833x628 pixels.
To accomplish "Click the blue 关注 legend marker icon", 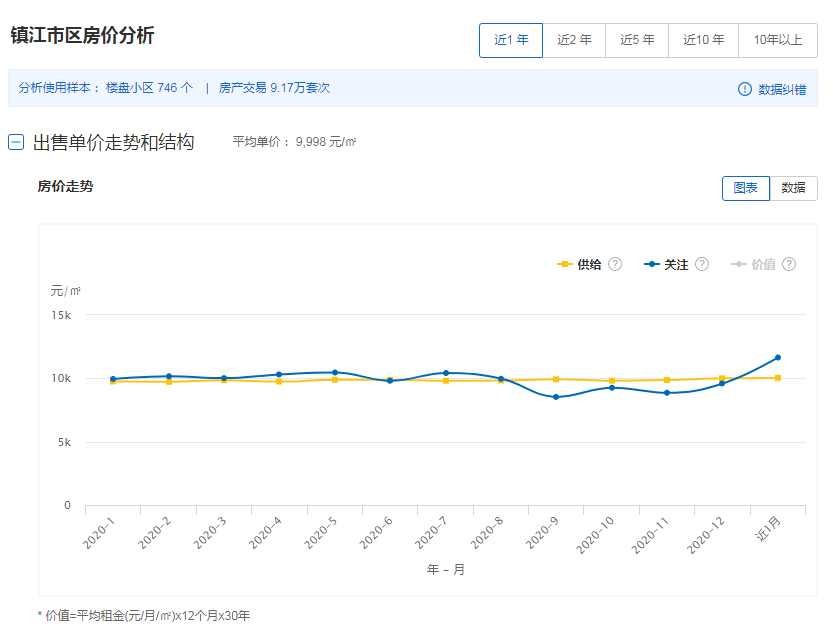I will click(652, 264).
